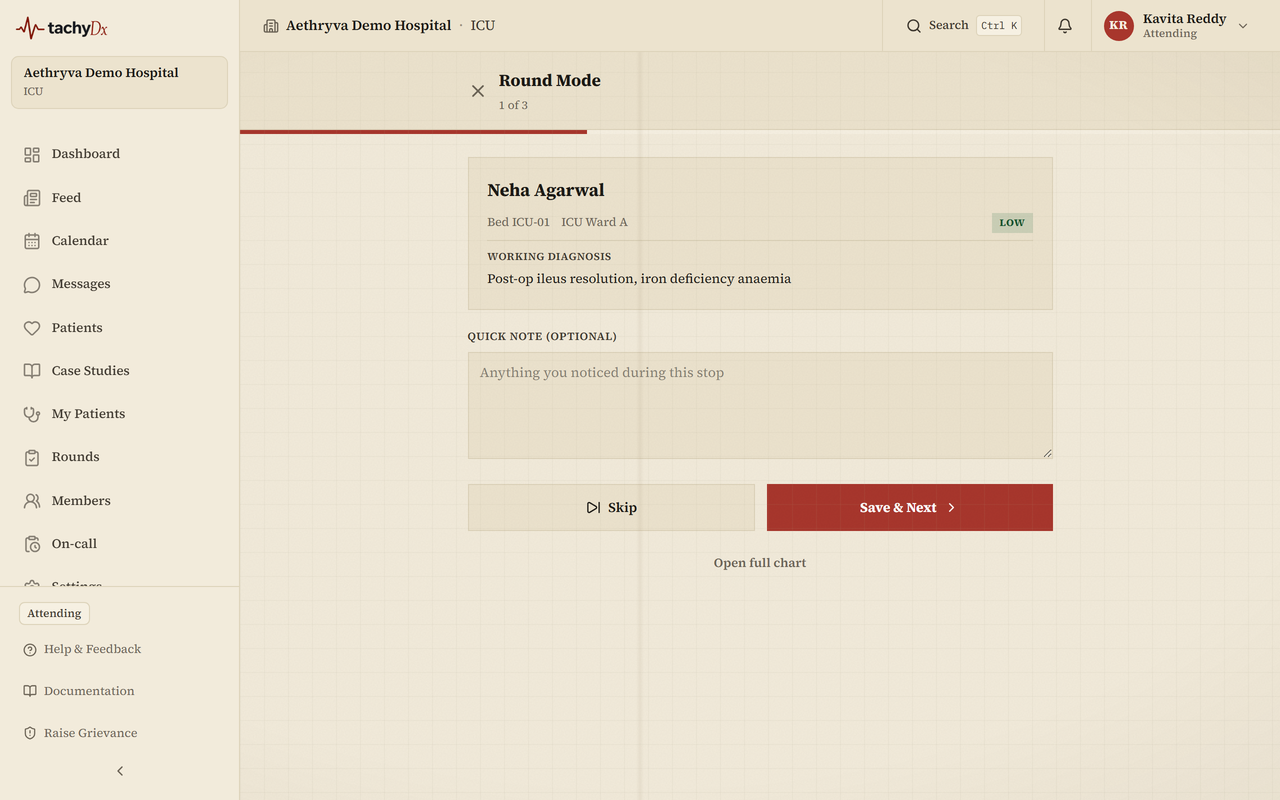Open Case Studies section
This screenshot has width=1280, height=800.
click(119, 371)
